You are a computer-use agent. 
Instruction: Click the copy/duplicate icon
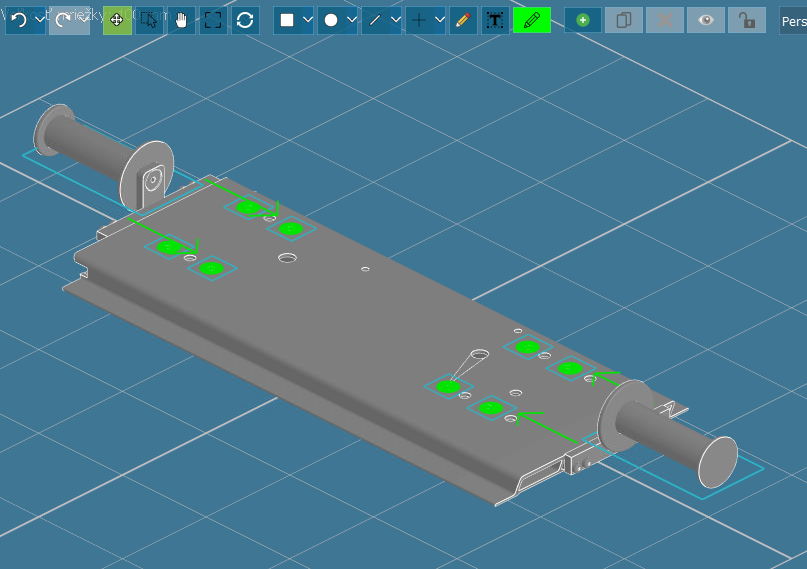click(x=624, y=20)
